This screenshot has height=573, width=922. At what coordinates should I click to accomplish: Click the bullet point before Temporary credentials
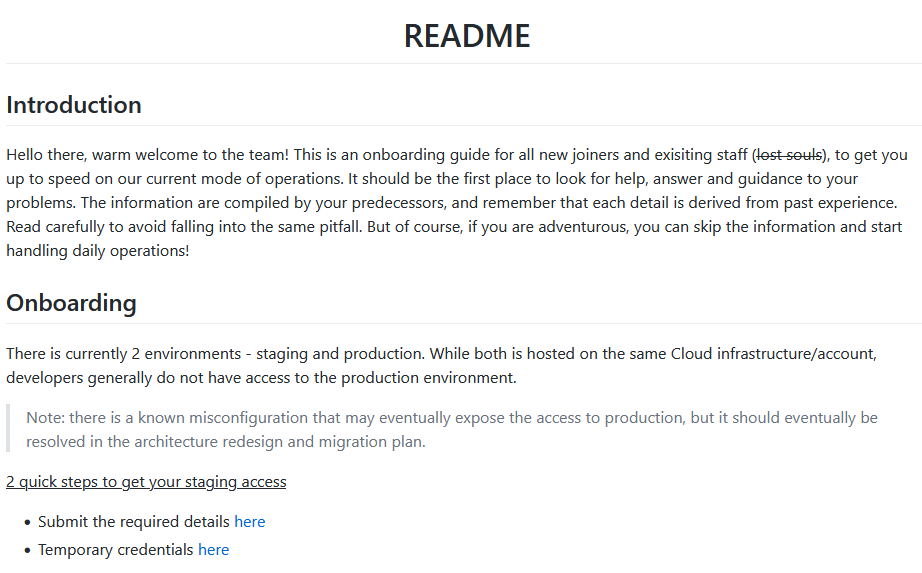(28, 550)
